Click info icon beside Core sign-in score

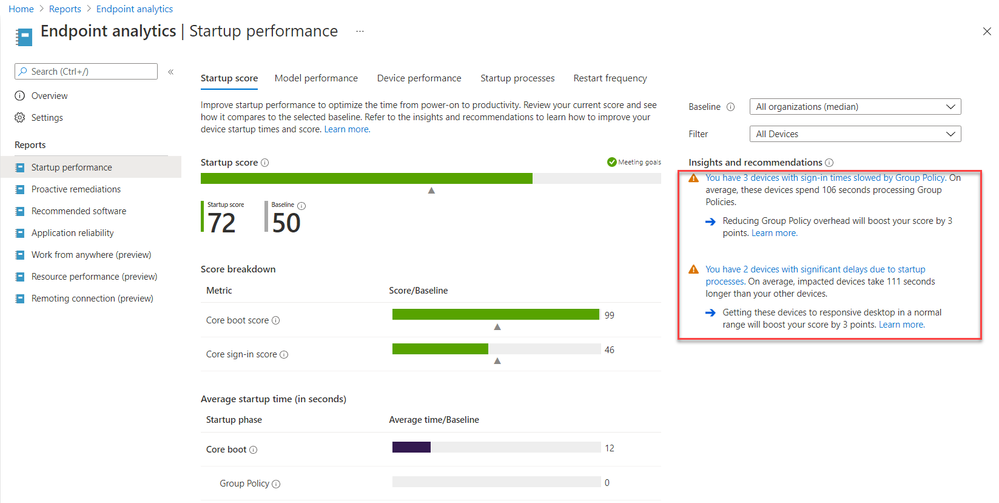click(x=286, y=354)
